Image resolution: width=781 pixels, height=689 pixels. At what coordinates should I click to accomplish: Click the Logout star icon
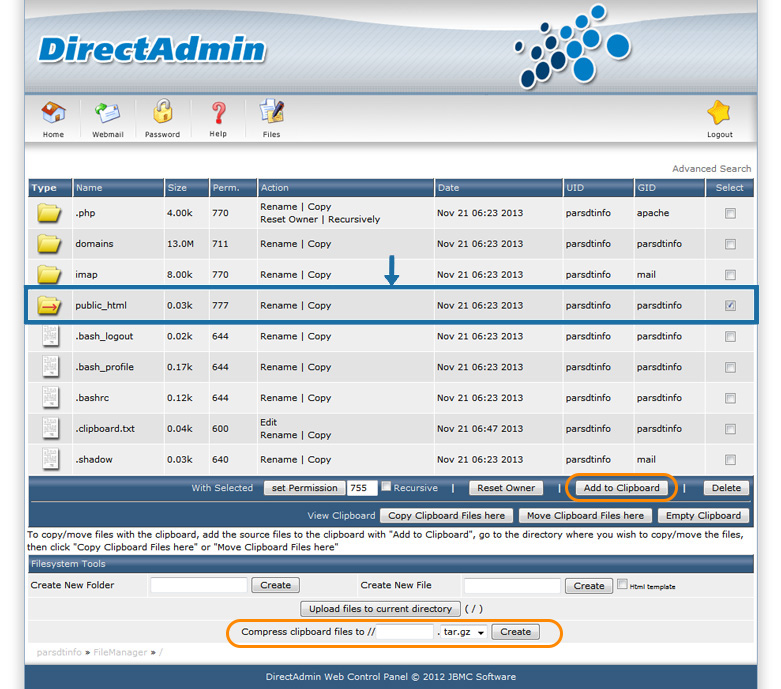pos(719,112)
